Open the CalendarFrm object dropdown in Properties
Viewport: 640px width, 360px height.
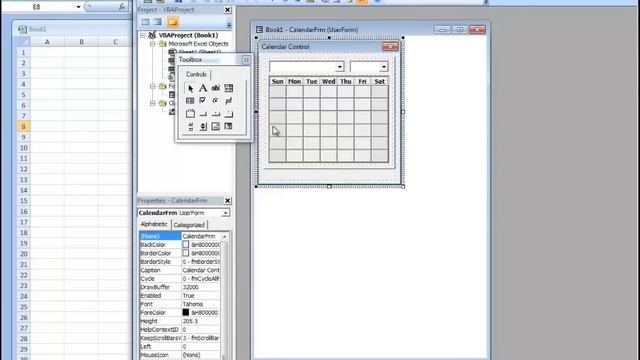225,213
